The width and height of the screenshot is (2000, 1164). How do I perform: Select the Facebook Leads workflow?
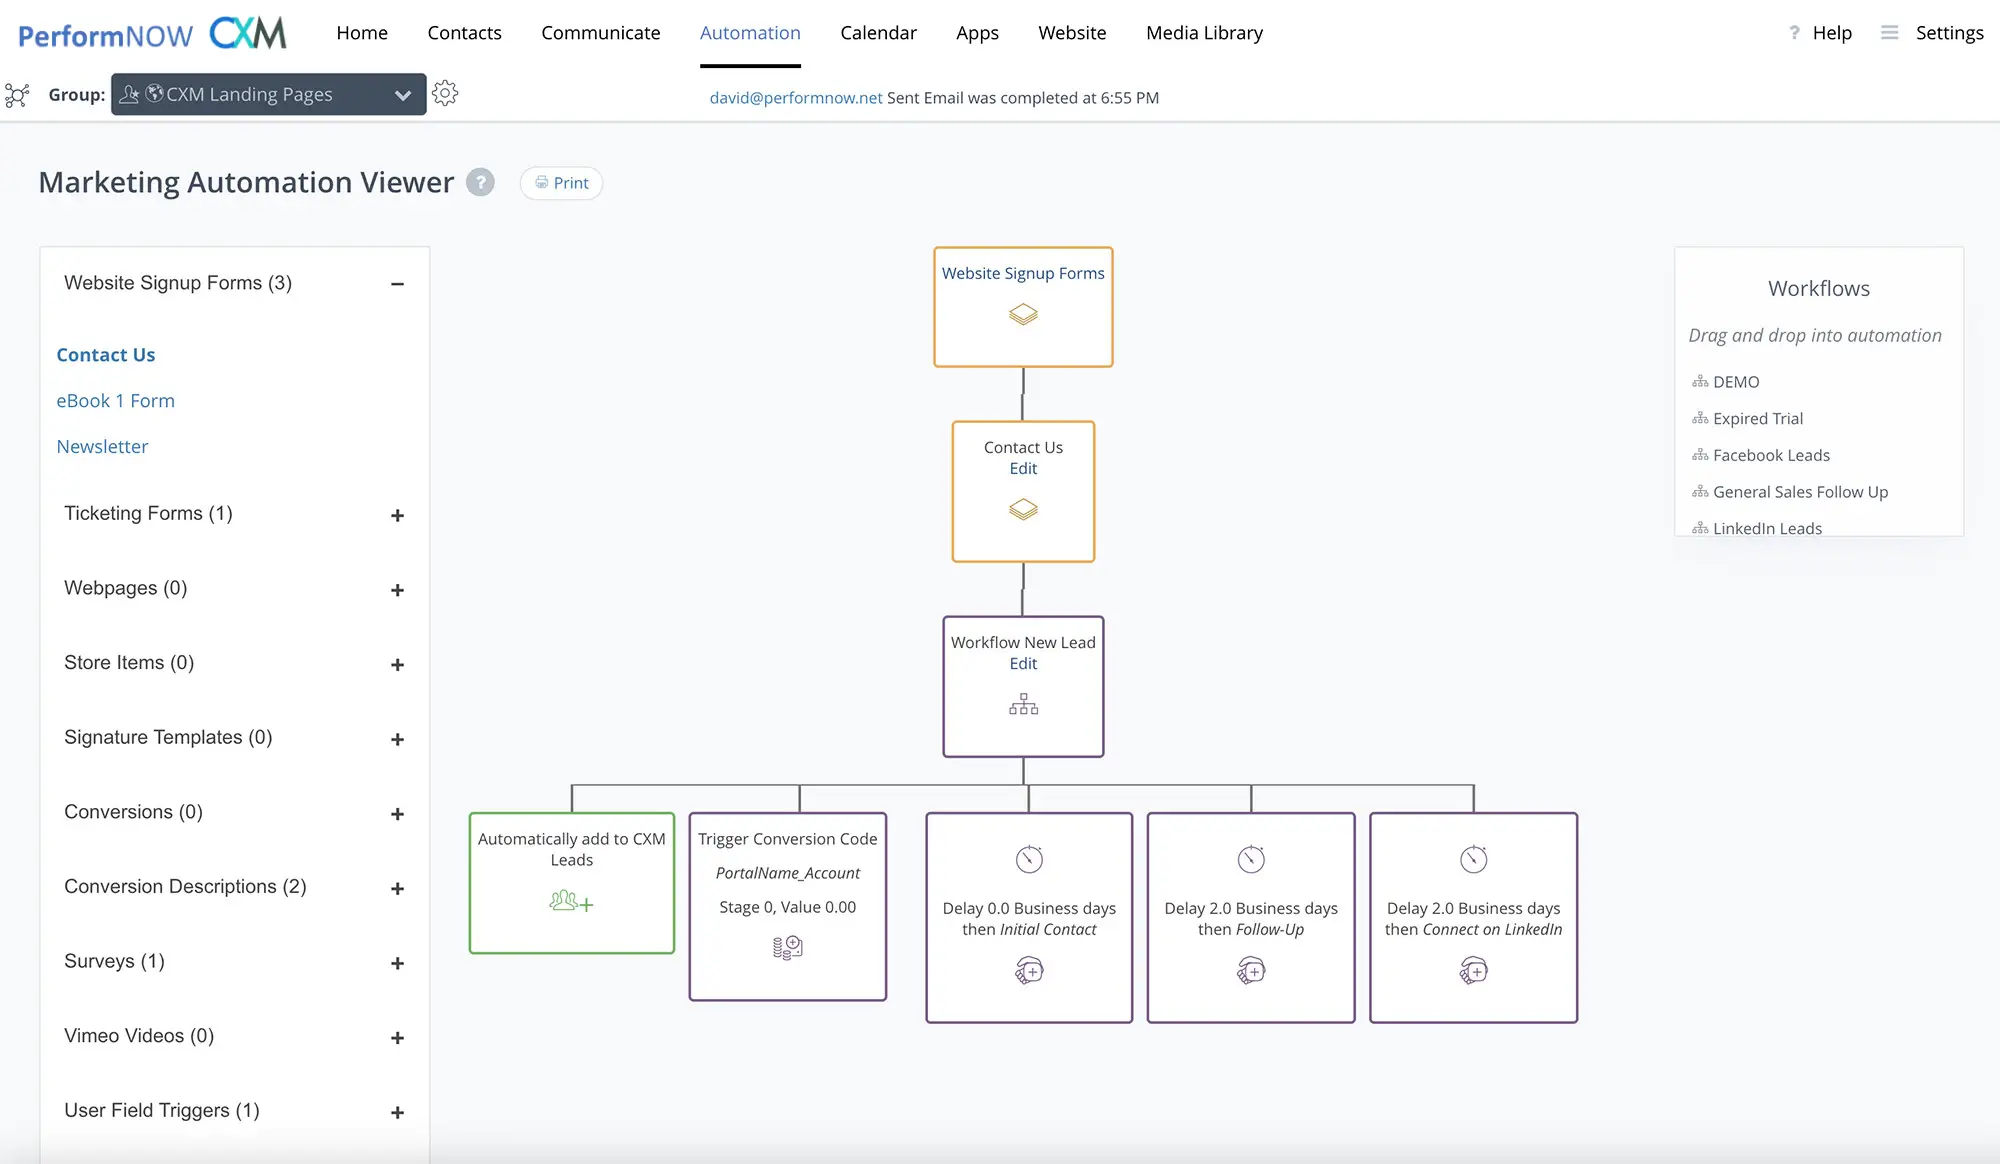1771,455
